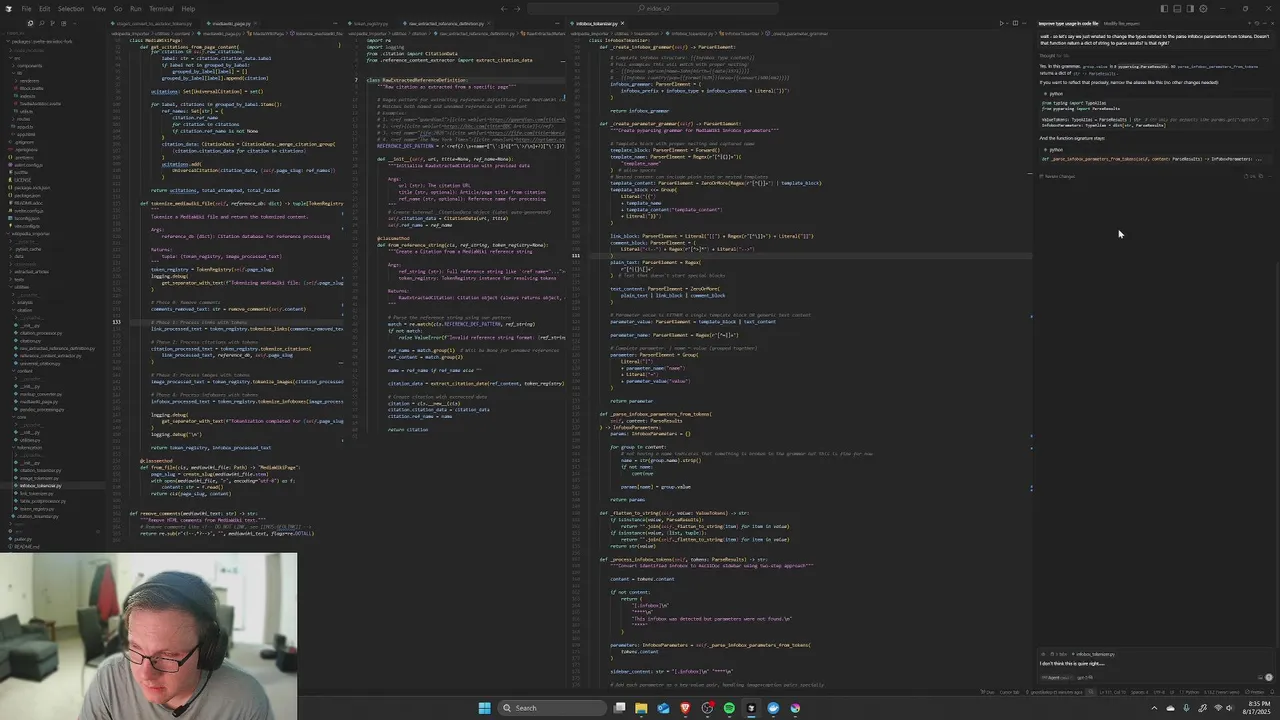Open Task View from taskbar
This screenshot has height=720, width=1280.
coord(619,708)
